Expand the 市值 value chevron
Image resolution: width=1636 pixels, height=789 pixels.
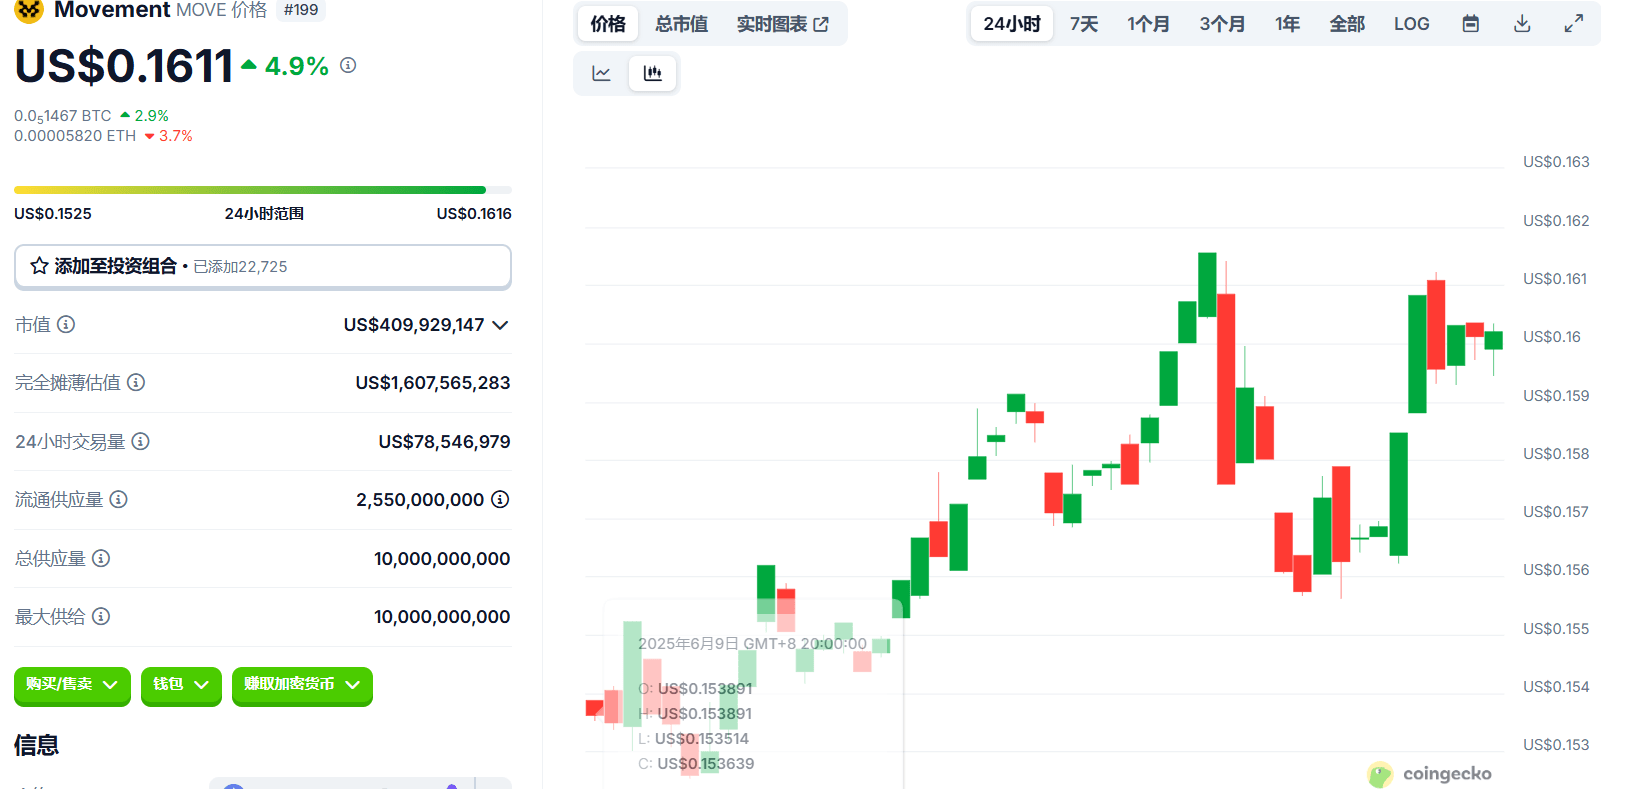pyautogui.click(x=501, y=325)
